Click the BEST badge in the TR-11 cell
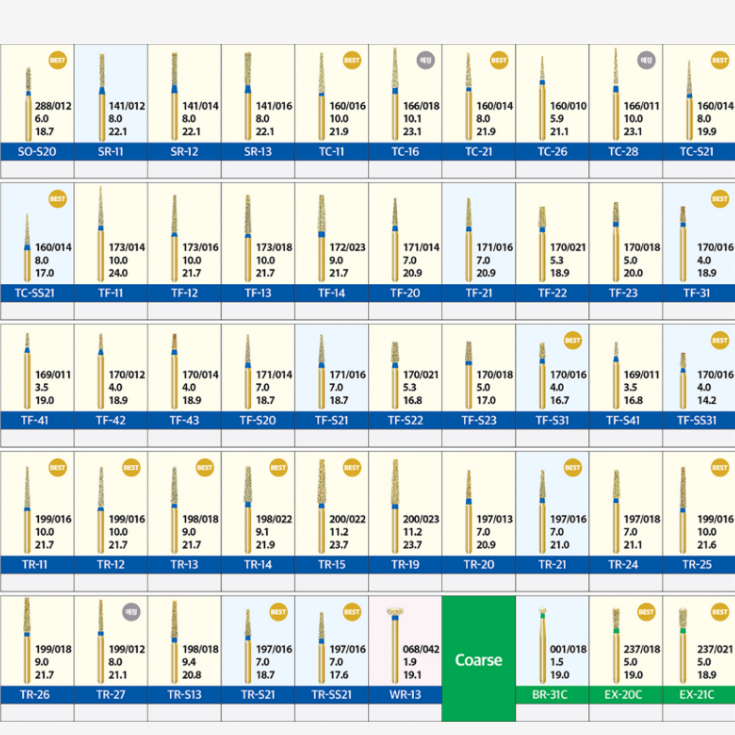This screenshot has height=735, width=735. 58,467
